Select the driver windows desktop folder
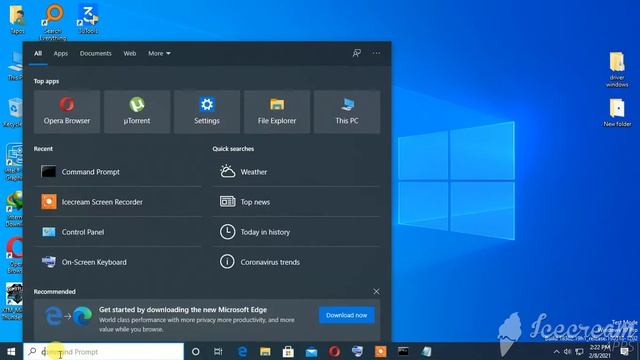This screenshot has width=640, height=360. [x=617, y=69]
